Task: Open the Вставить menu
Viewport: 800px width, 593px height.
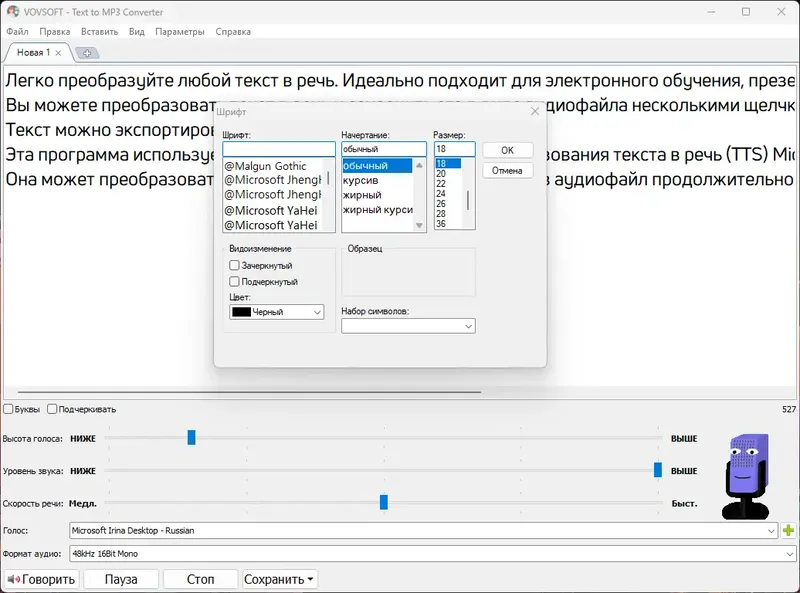Action: click(97, 31)
